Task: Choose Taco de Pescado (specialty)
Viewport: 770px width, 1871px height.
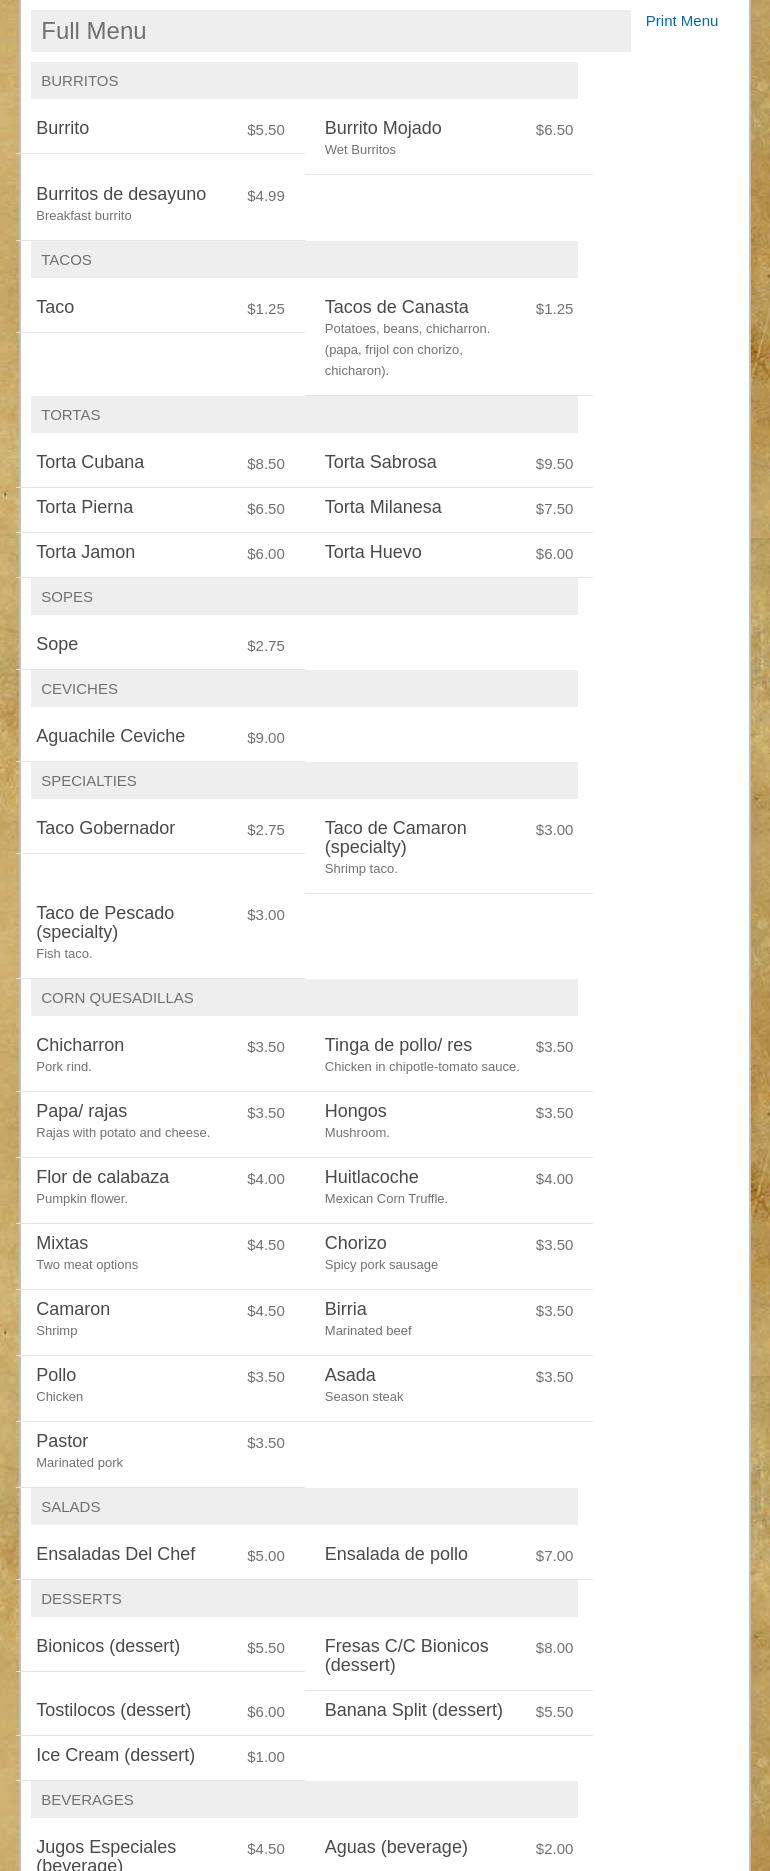Action: pyautogui.click(x=105, y=923)
